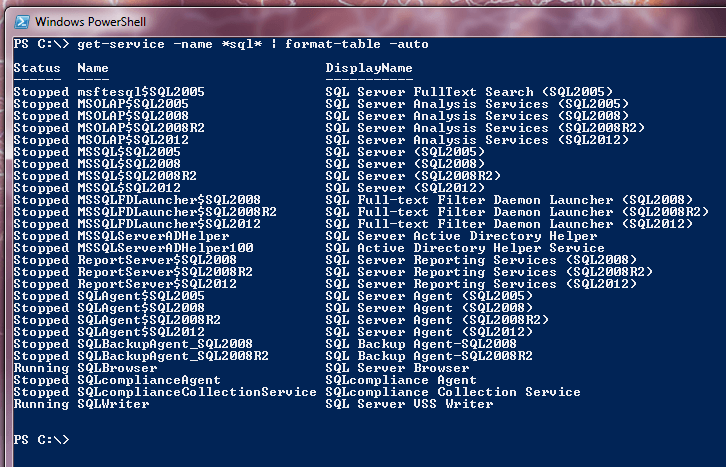Click the Stopped status beside msftesql$SQL2005
This screenshot has width=726, height=467.
click(41, 92)
